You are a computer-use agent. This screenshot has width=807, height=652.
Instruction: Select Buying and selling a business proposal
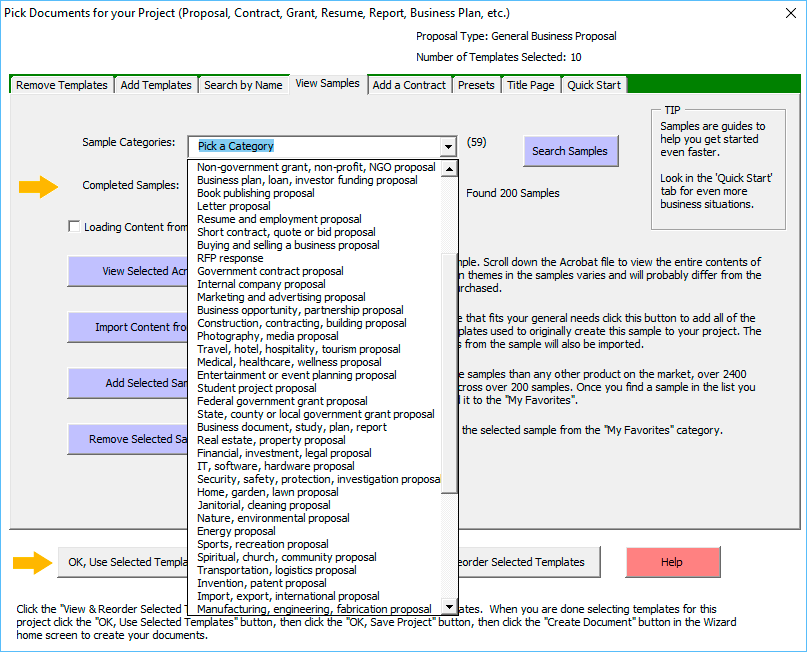pos(315,245)
